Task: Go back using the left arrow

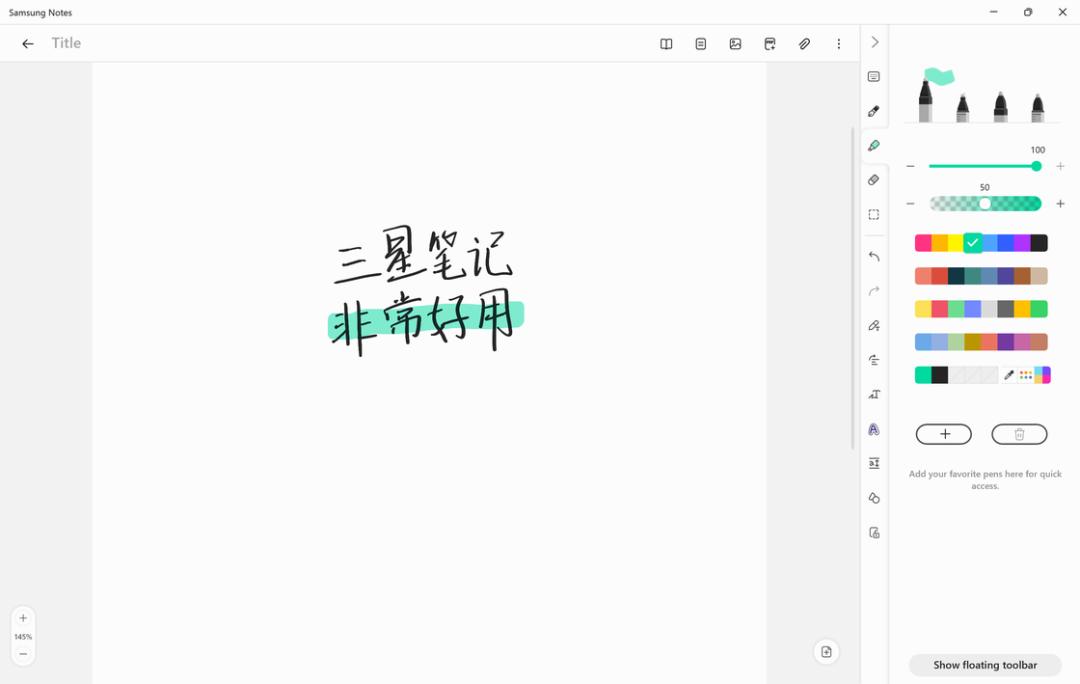Action: click(x=28, y=43)
